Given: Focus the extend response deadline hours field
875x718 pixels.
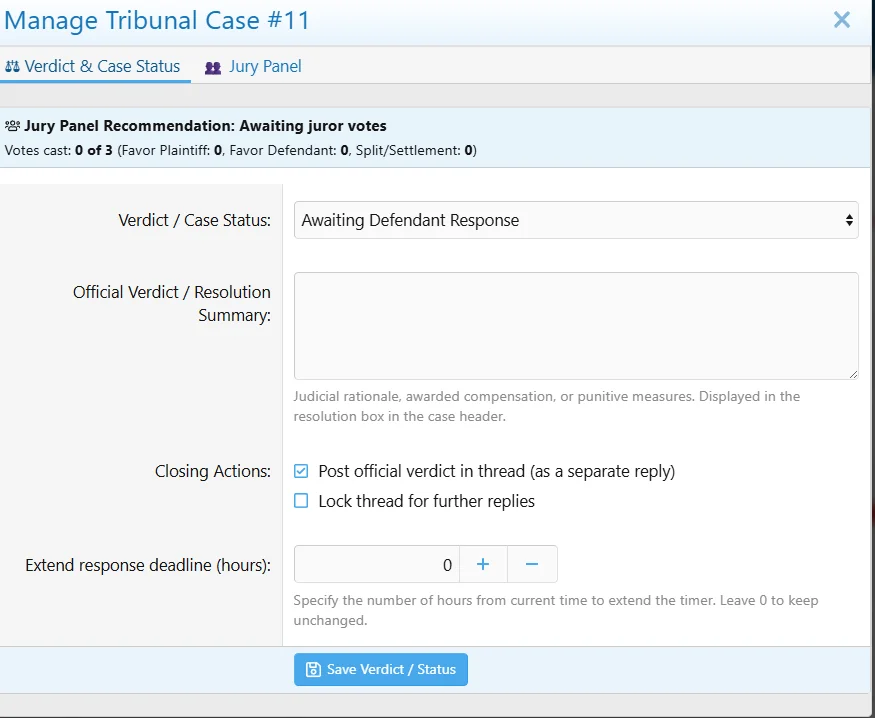Looking at the screenshot, I should (377, 564).
